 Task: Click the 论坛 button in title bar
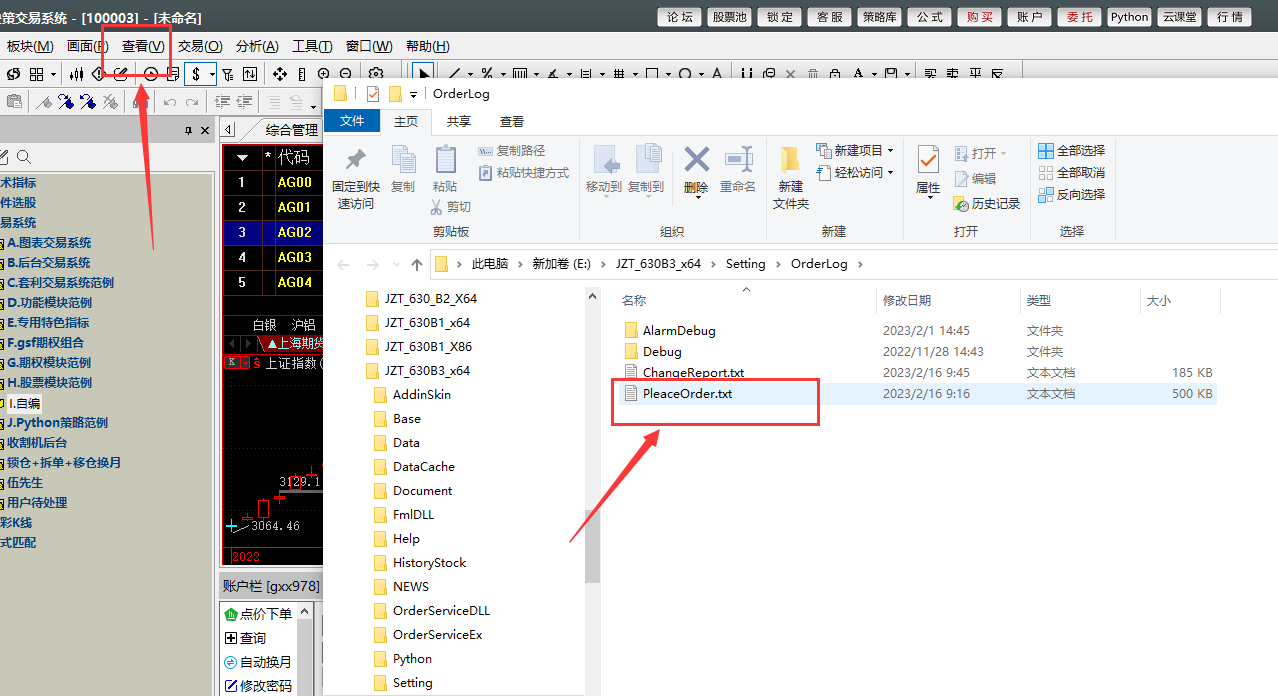[680, 16]
